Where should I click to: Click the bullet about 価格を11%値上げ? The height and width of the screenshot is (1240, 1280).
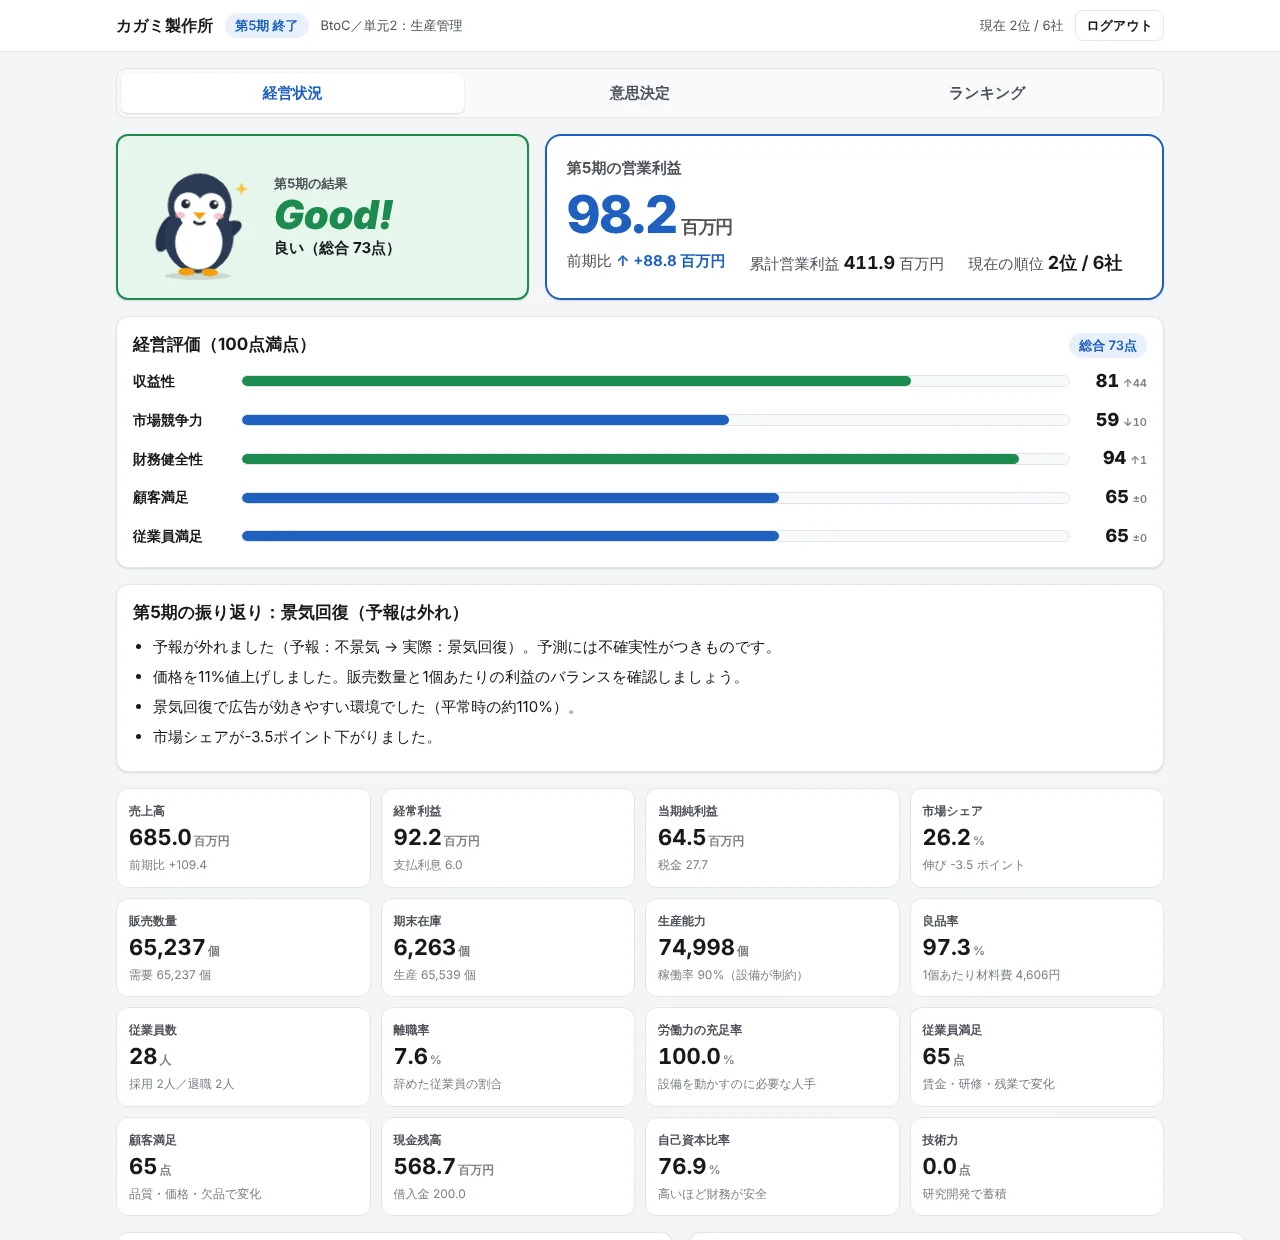(x=449, y=677)
